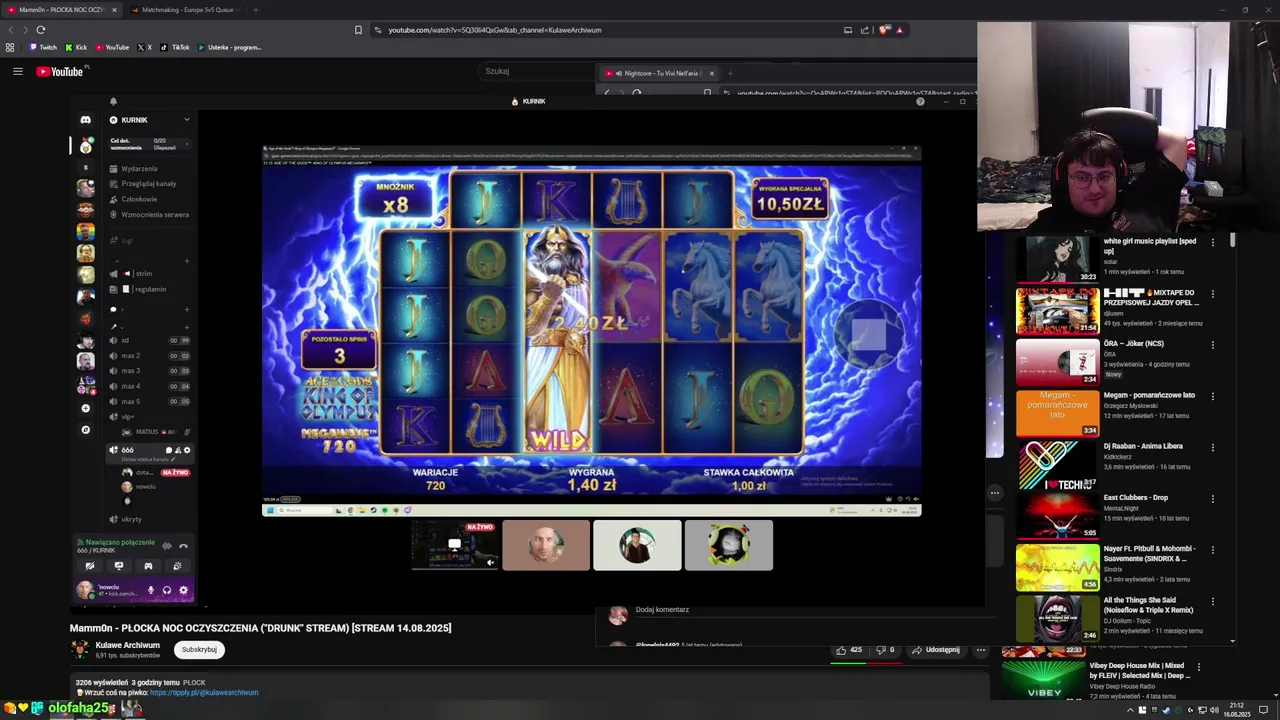Open Discord user settings gear
The image size is (1280, 720).
[183, 590]
